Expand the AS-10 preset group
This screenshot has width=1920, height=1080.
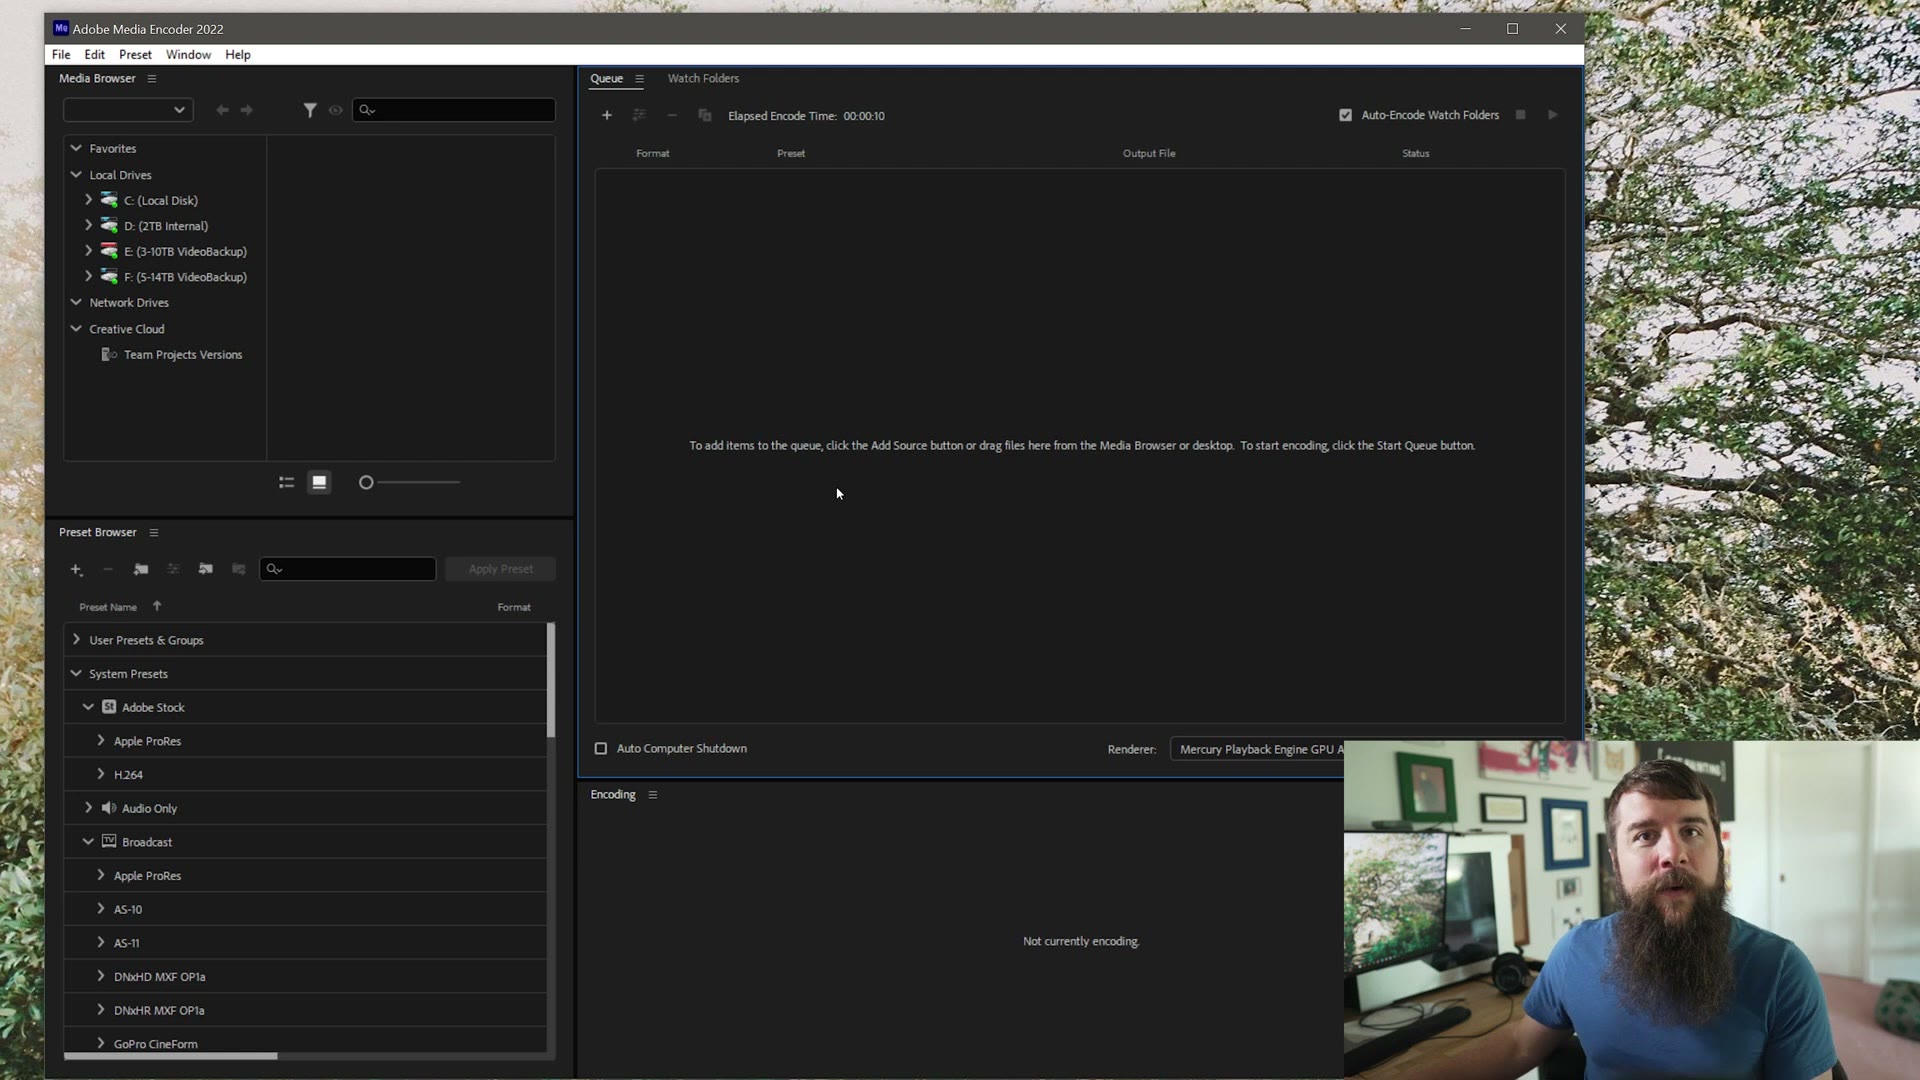point(101,909)
